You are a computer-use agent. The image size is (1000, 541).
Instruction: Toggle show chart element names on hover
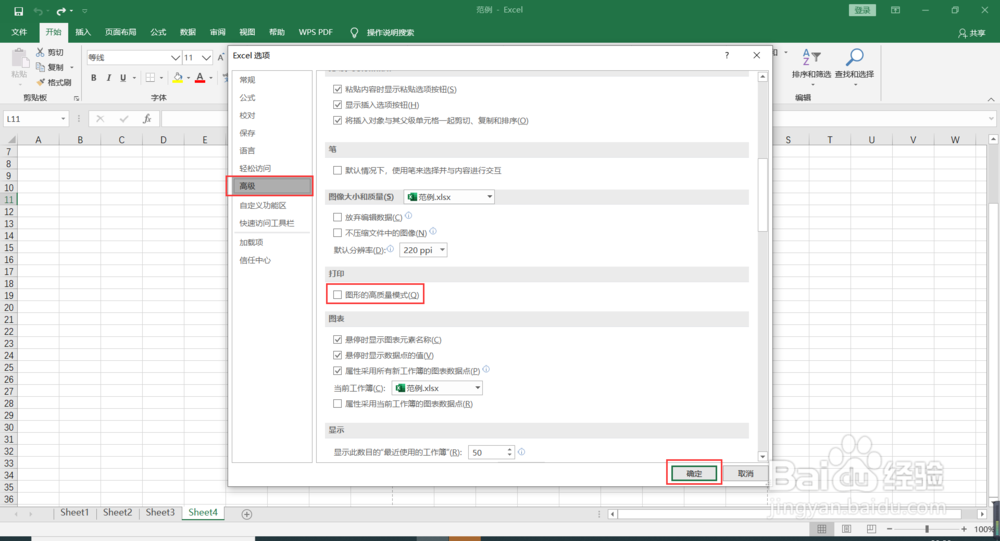[x=337, y=340]
